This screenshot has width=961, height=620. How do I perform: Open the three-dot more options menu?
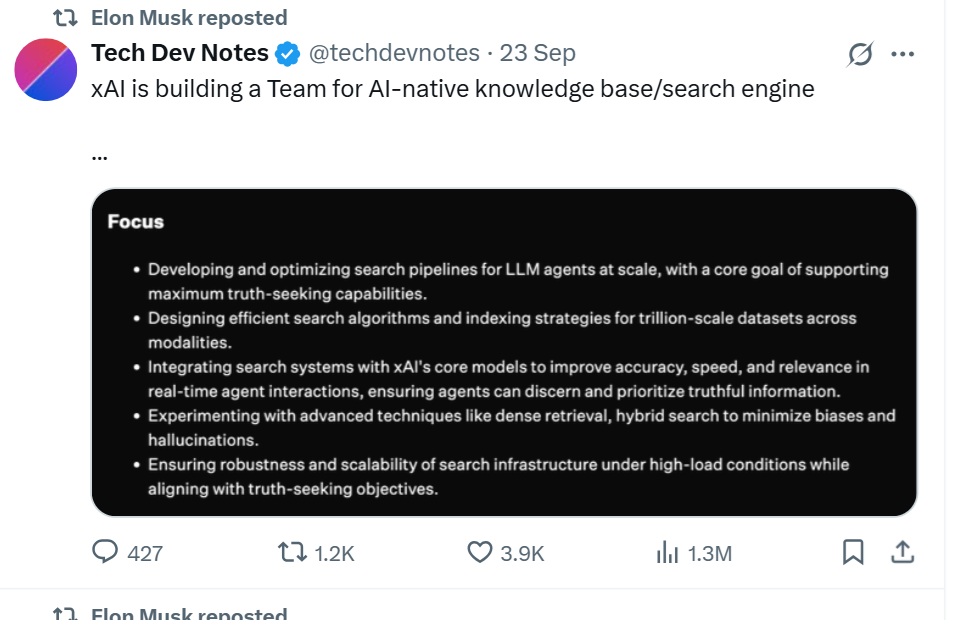[x=903, y=53]
